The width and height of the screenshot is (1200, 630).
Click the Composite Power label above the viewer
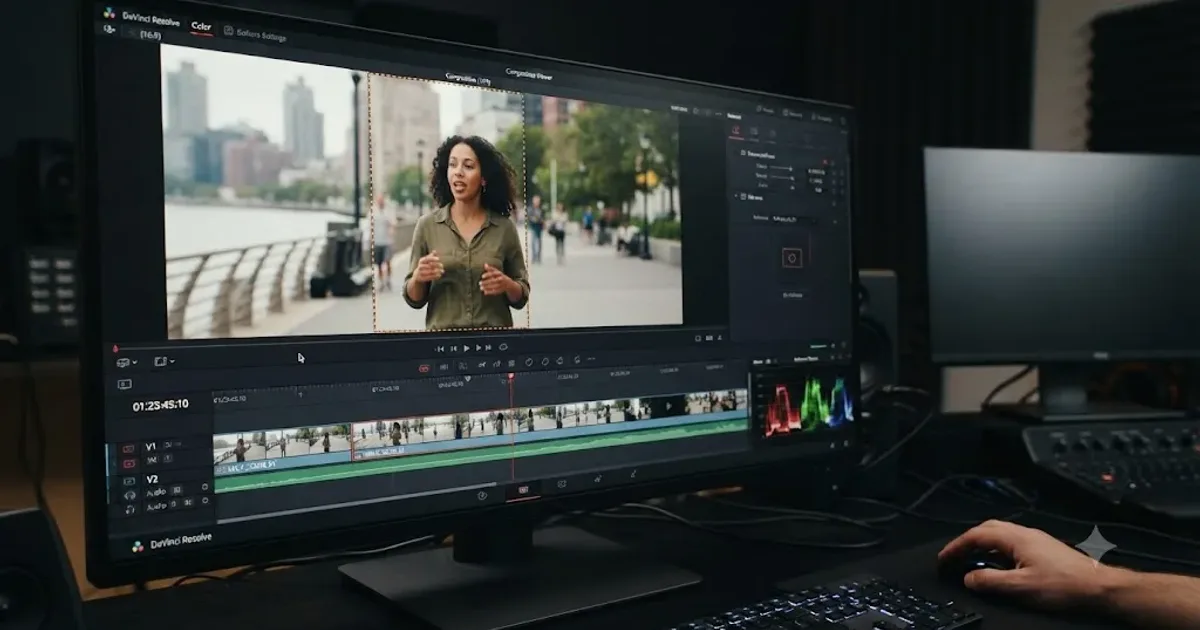(x=529, y=73)
